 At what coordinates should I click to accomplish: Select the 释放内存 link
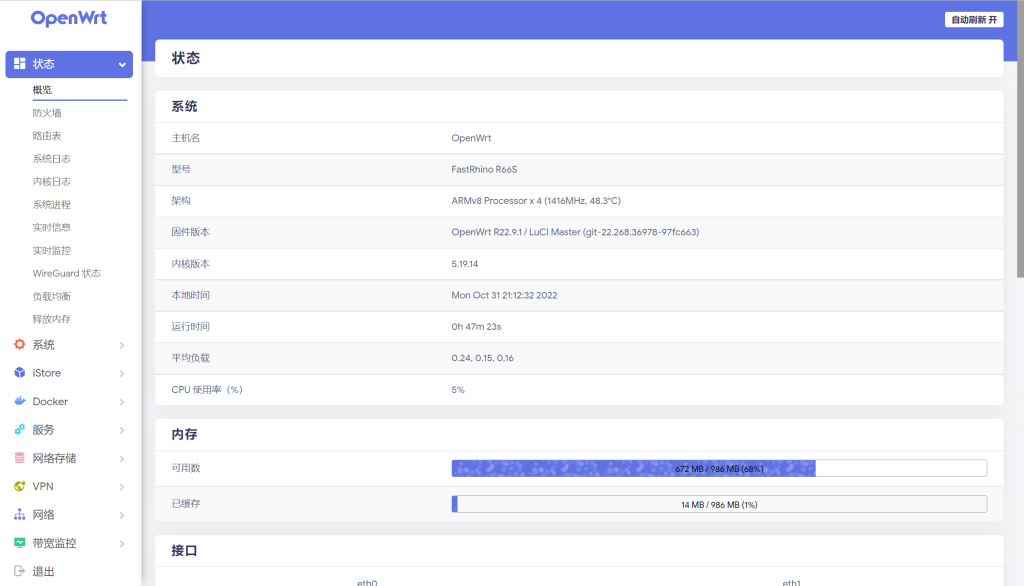[x=52, y=319]
